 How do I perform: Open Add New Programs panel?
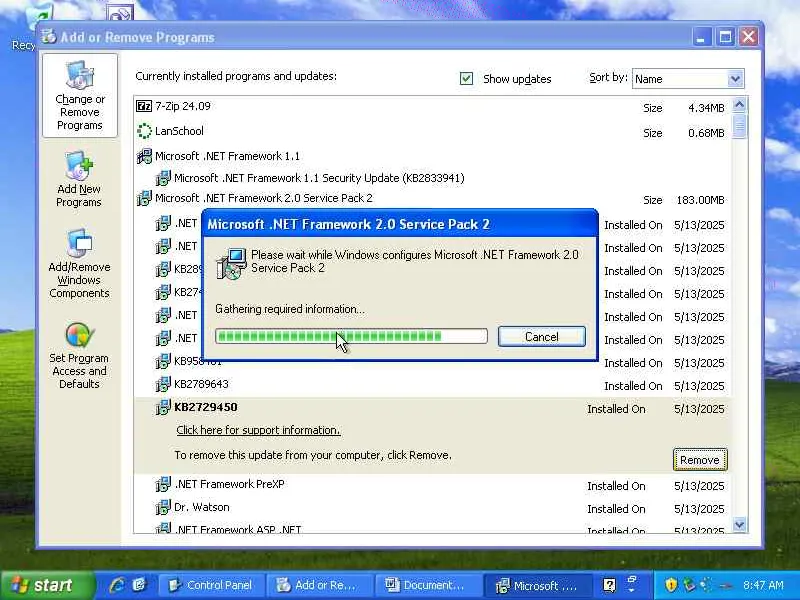tap(79, 180)
